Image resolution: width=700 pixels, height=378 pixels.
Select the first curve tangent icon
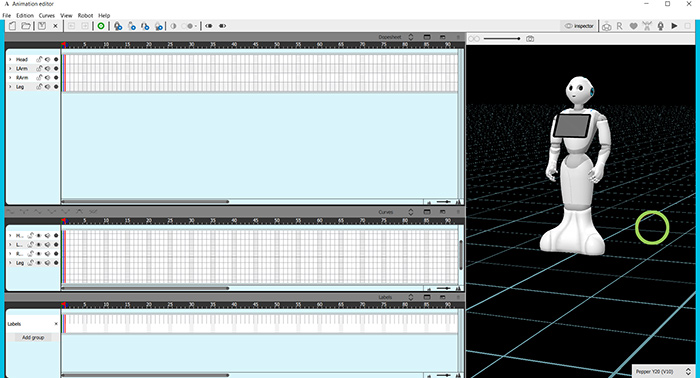click(10, 212)
